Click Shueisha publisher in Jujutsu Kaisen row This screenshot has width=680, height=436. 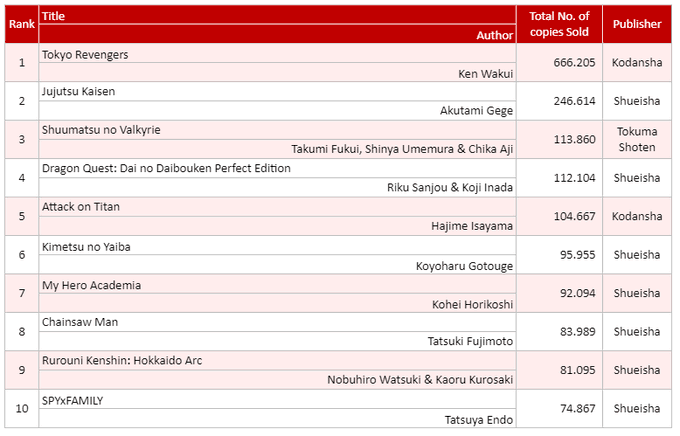pyautogui.click(x=637, y=101)
